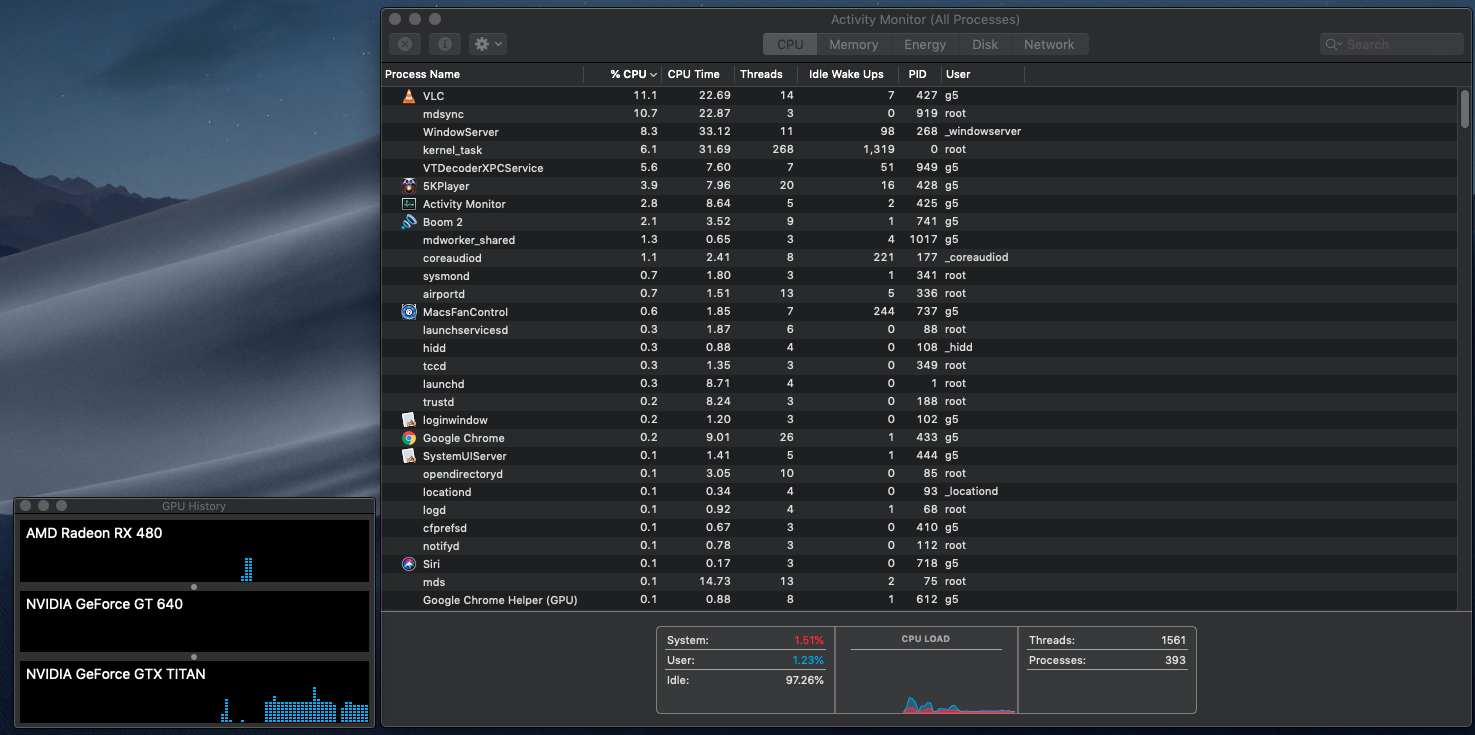Viewport: 1475px width, 735px height.
Task: Sort by the % CPU column header
Action: 628,74
